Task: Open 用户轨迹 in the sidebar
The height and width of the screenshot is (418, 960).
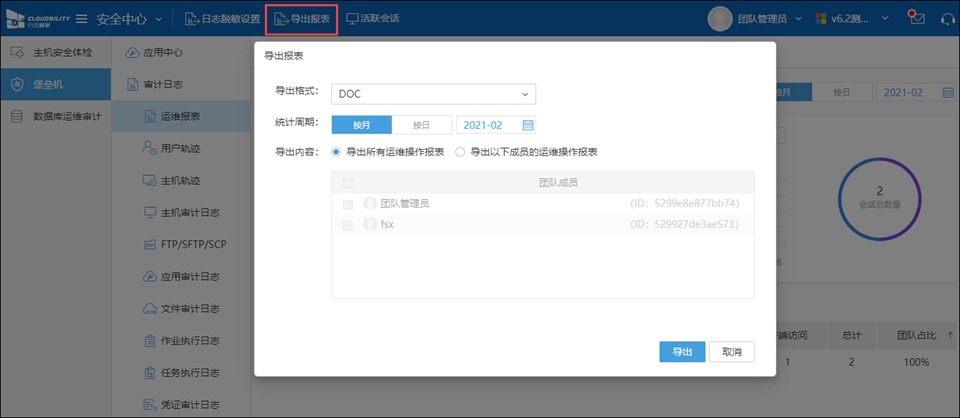Action: [x=180, y=149]
